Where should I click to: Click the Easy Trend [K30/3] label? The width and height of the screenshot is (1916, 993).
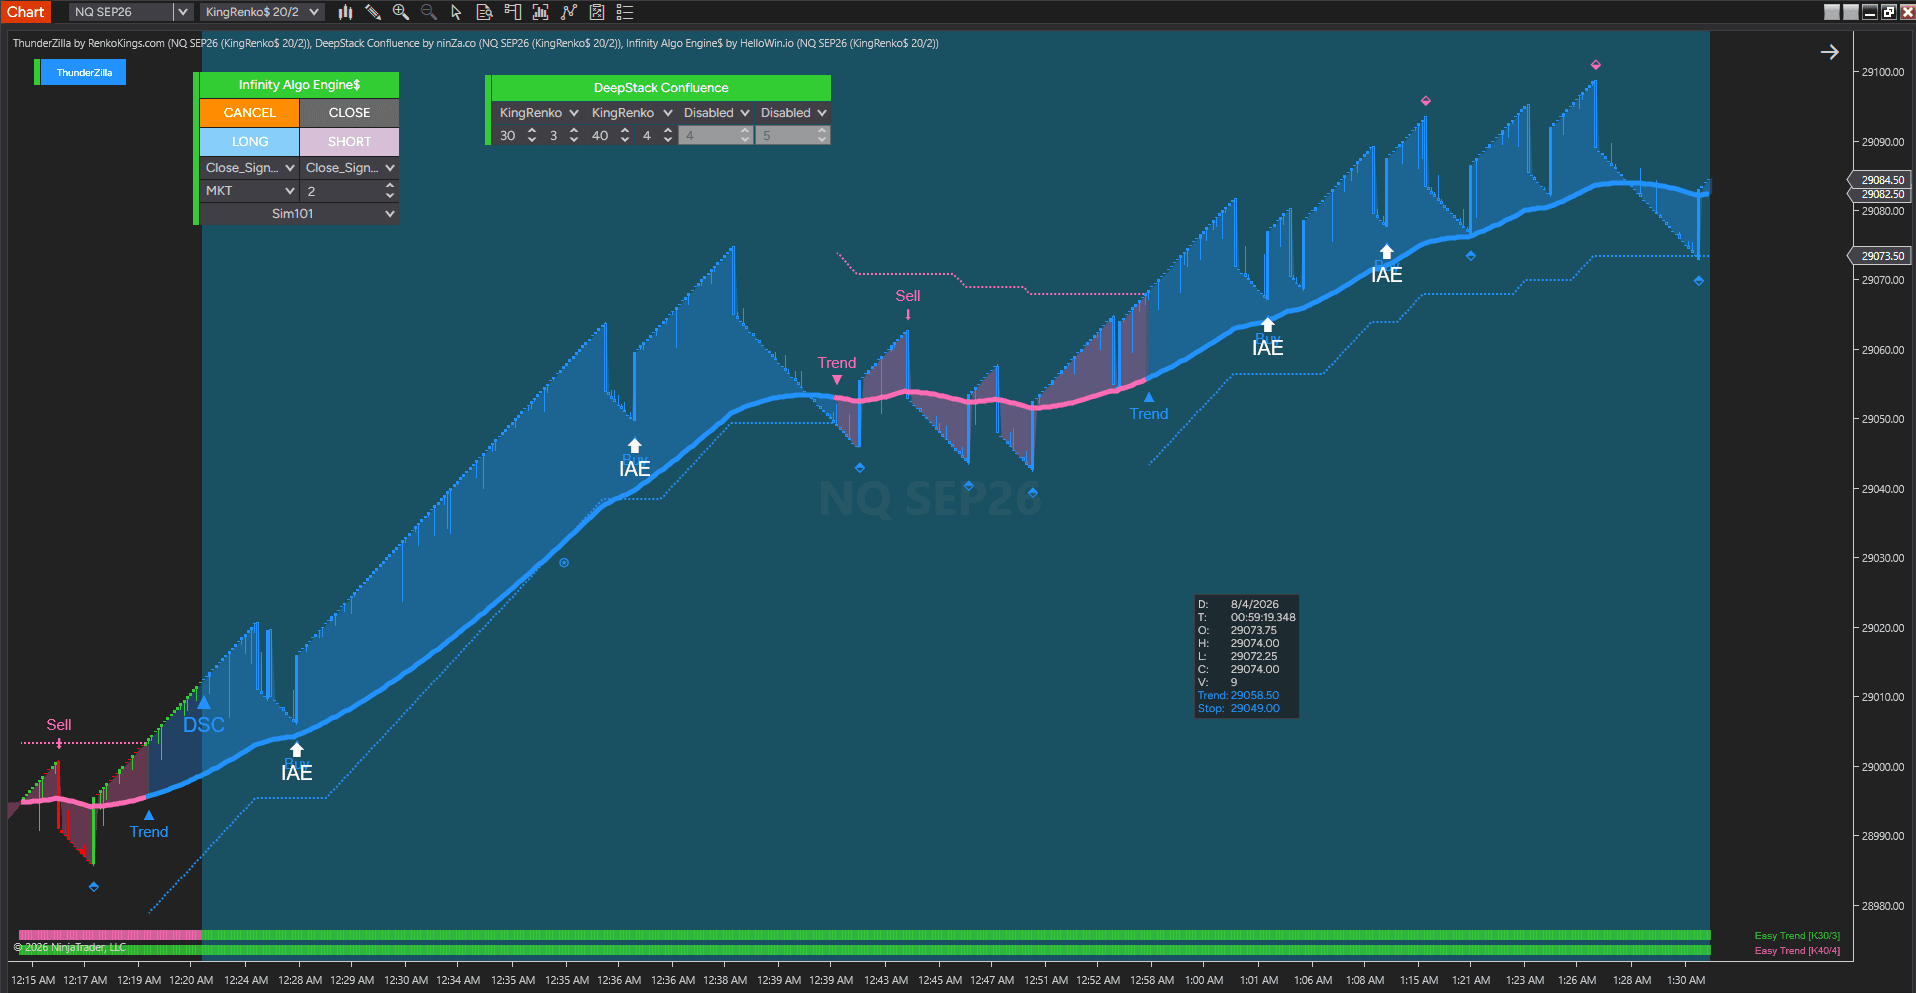coord(1797,936)
